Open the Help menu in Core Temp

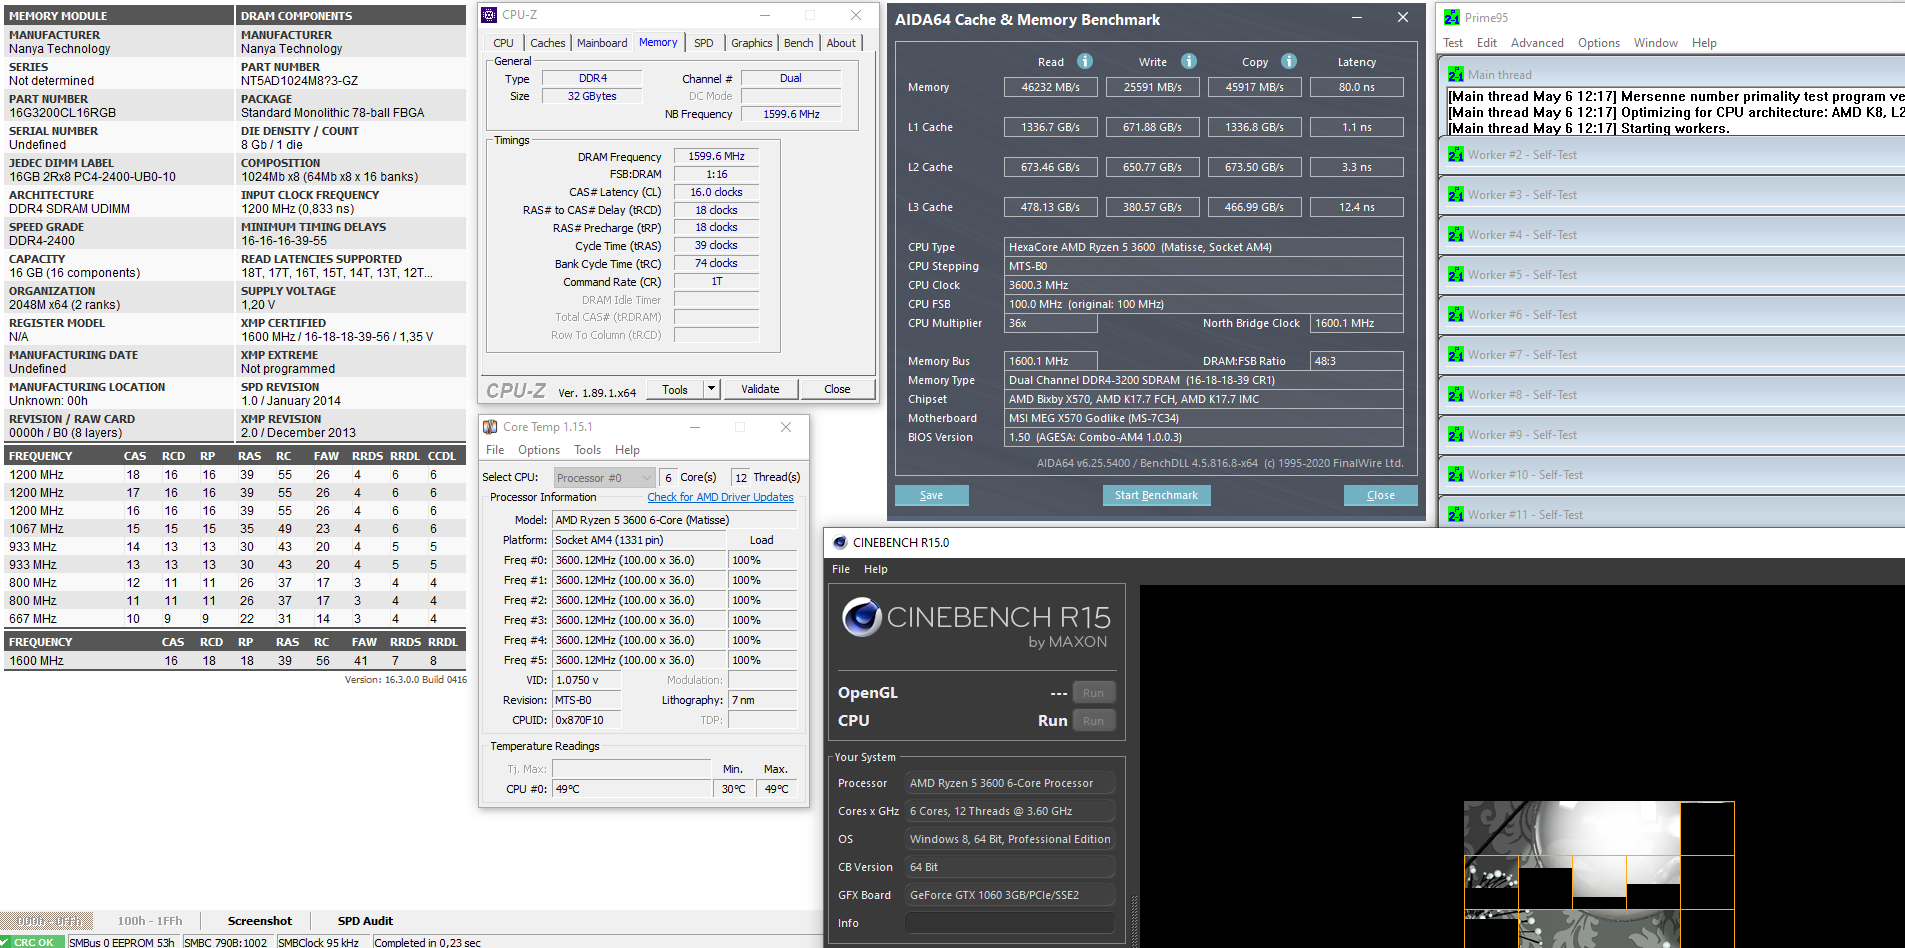(x=627, y=450)
